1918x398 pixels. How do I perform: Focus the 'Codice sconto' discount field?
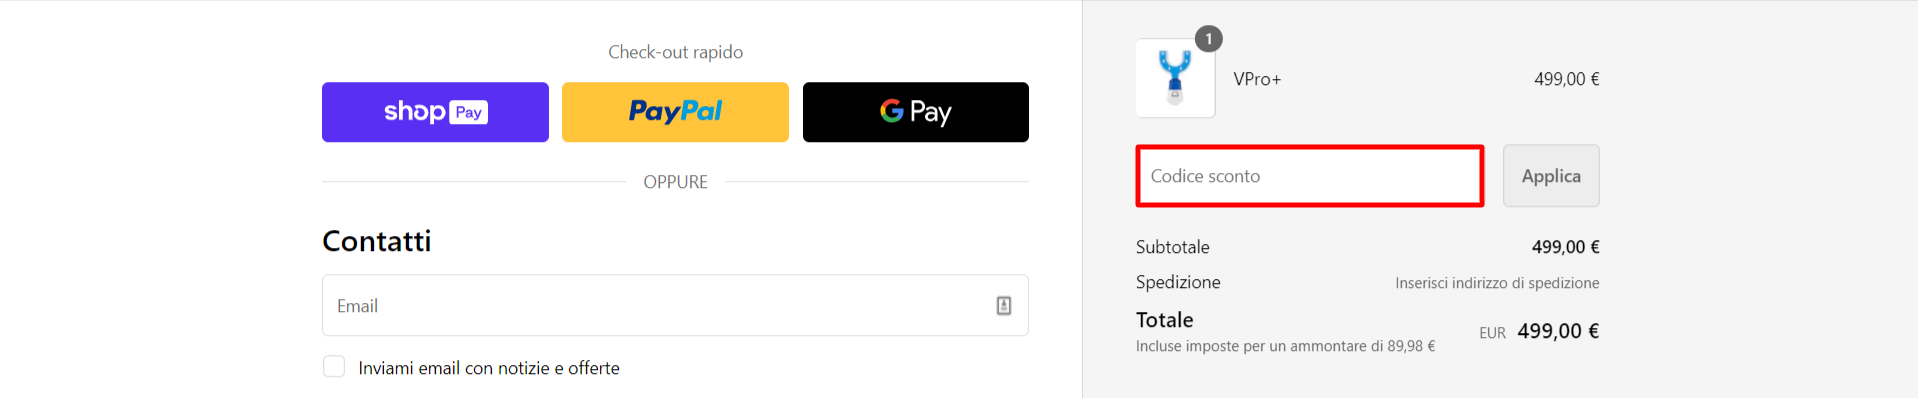coord(1310,176)
